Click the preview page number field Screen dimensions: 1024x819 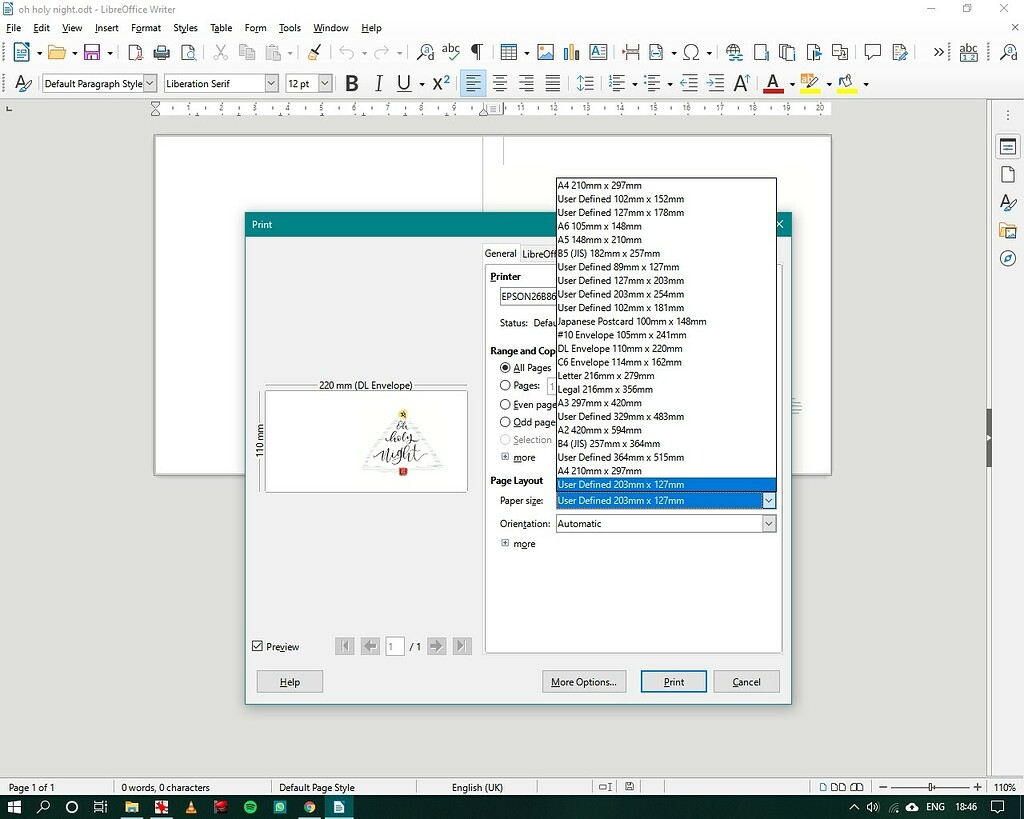pyautogui.click(x=395, y=647)
